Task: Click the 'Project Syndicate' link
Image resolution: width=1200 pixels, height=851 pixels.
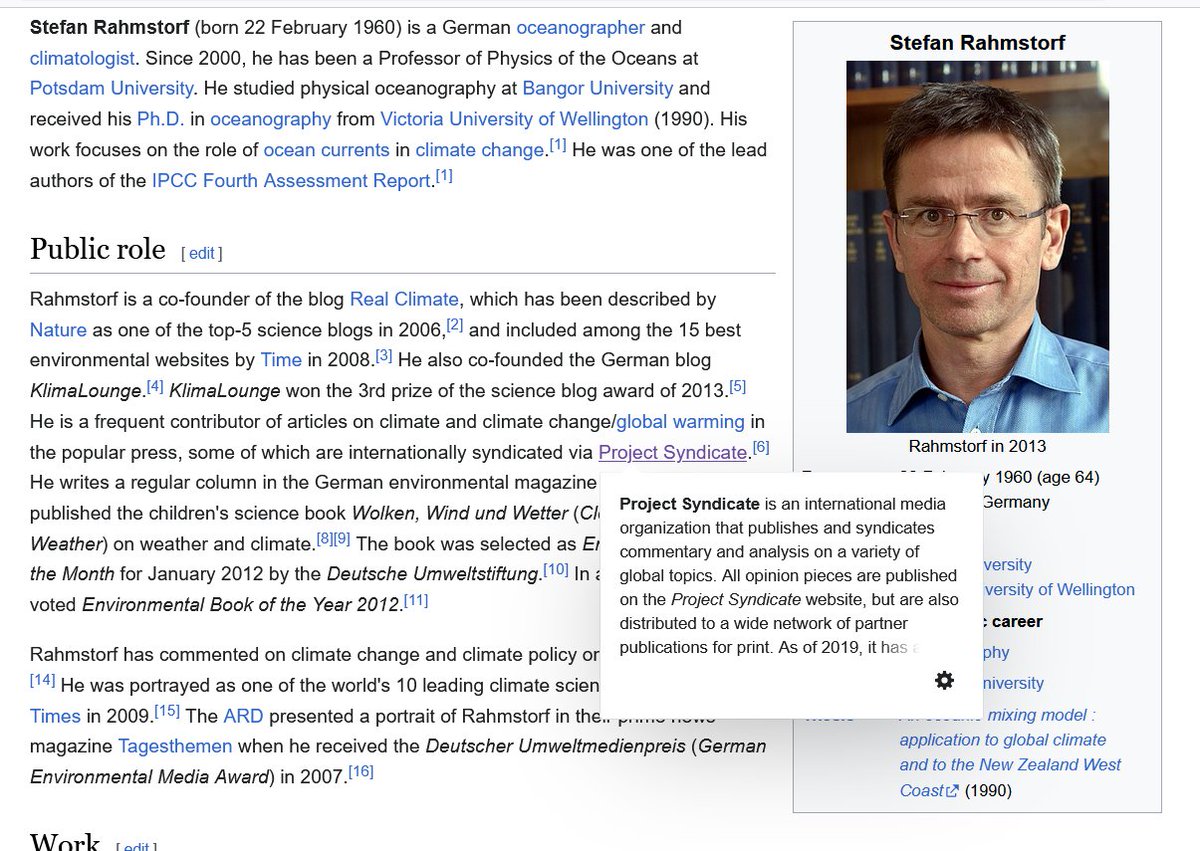Action: [x=673, y=452]
